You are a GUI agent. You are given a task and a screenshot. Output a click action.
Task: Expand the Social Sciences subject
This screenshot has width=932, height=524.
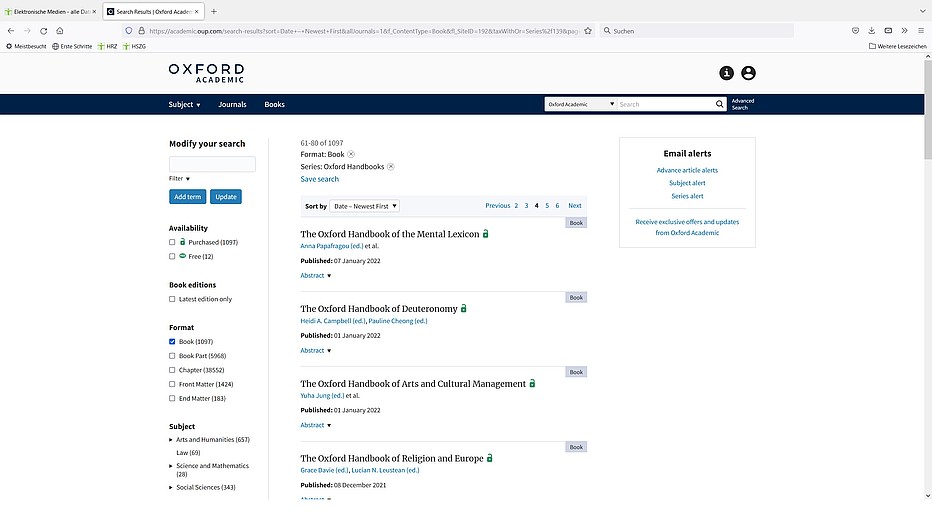[x=171, y=488]
